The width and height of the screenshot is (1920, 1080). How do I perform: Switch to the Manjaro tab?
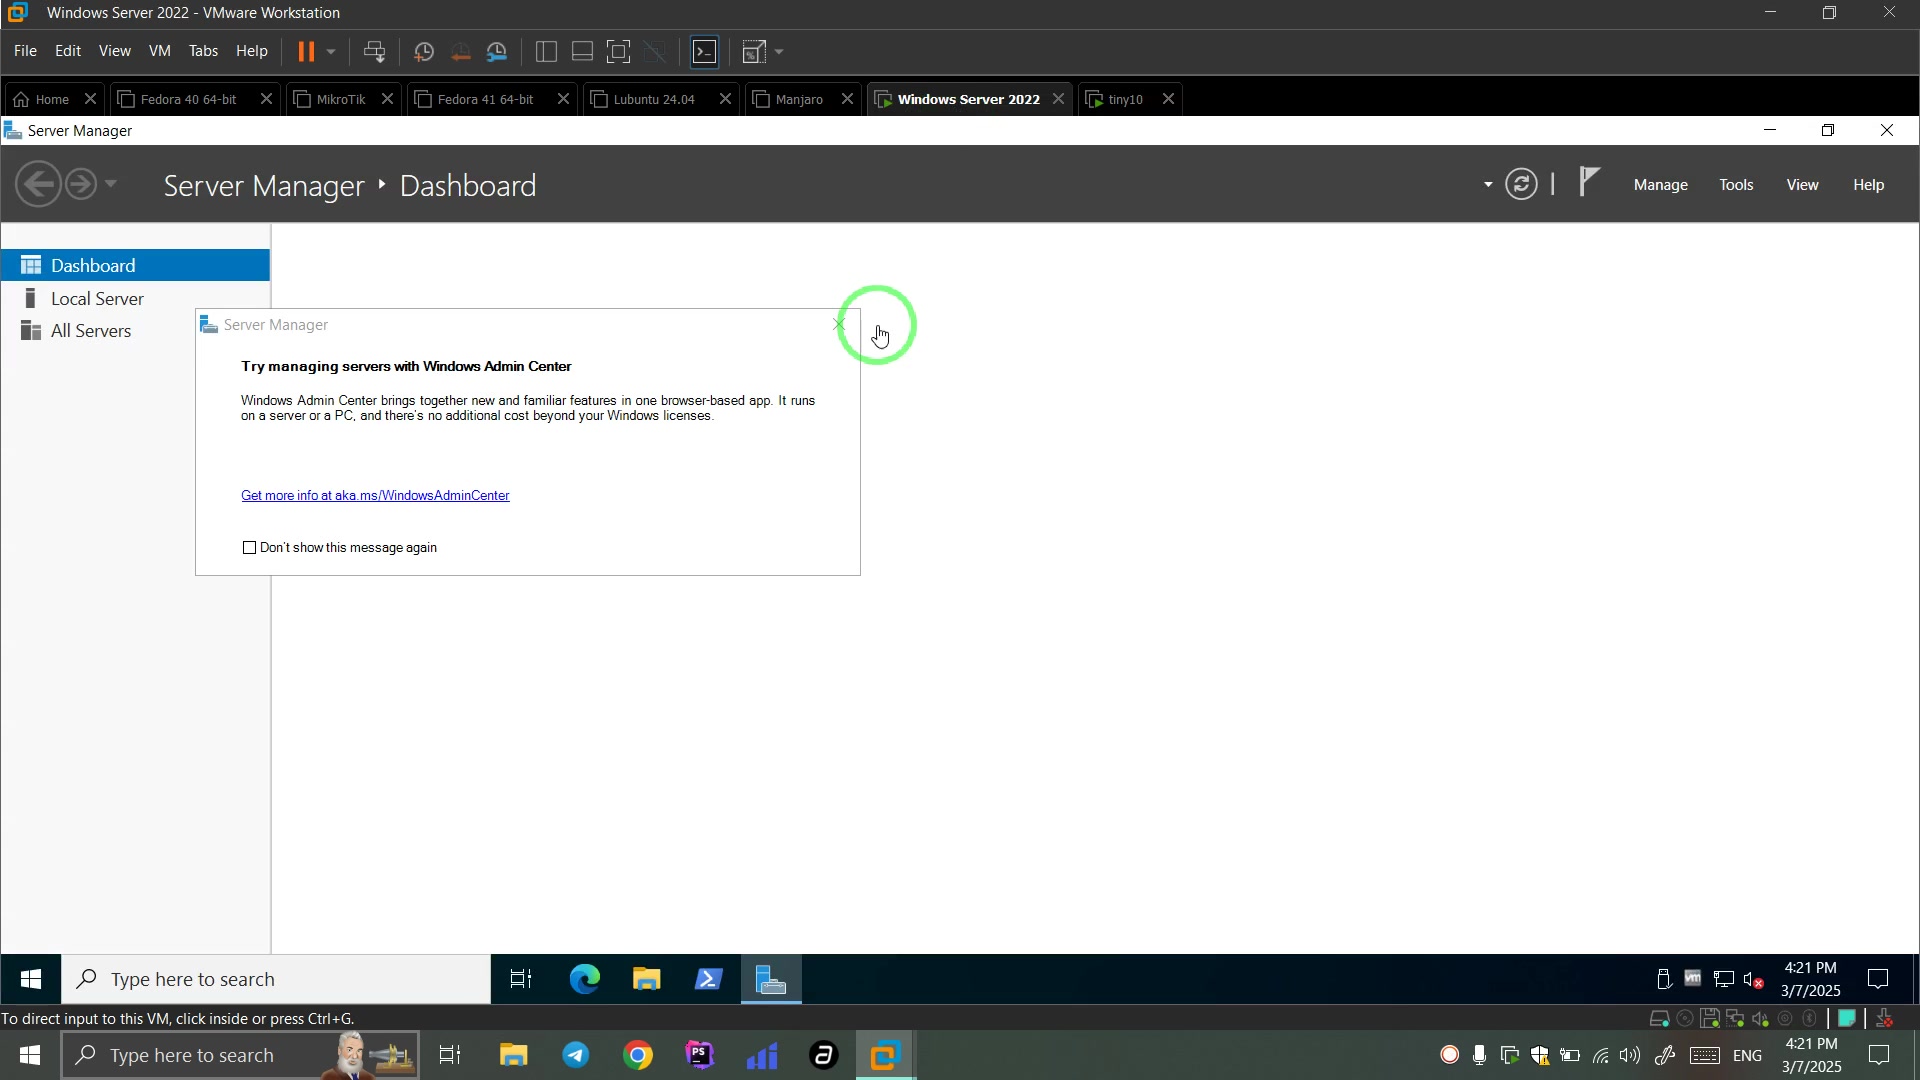pyautogui.click(x=799, y=99)
